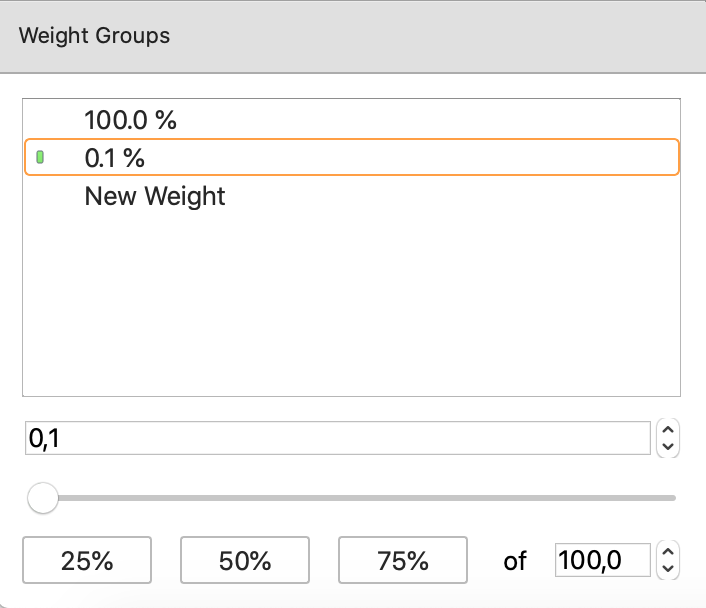Focus the weight field showing 0,1
Viewport: 706px width, 608px height.
[x=338, y=438]
